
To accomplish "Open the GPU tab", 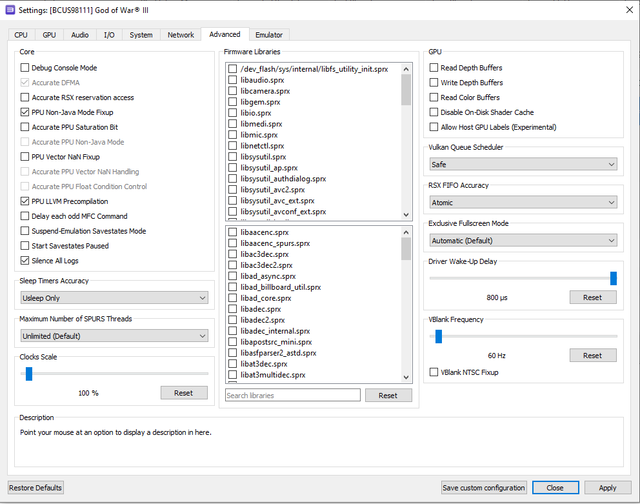I will 49,35.
